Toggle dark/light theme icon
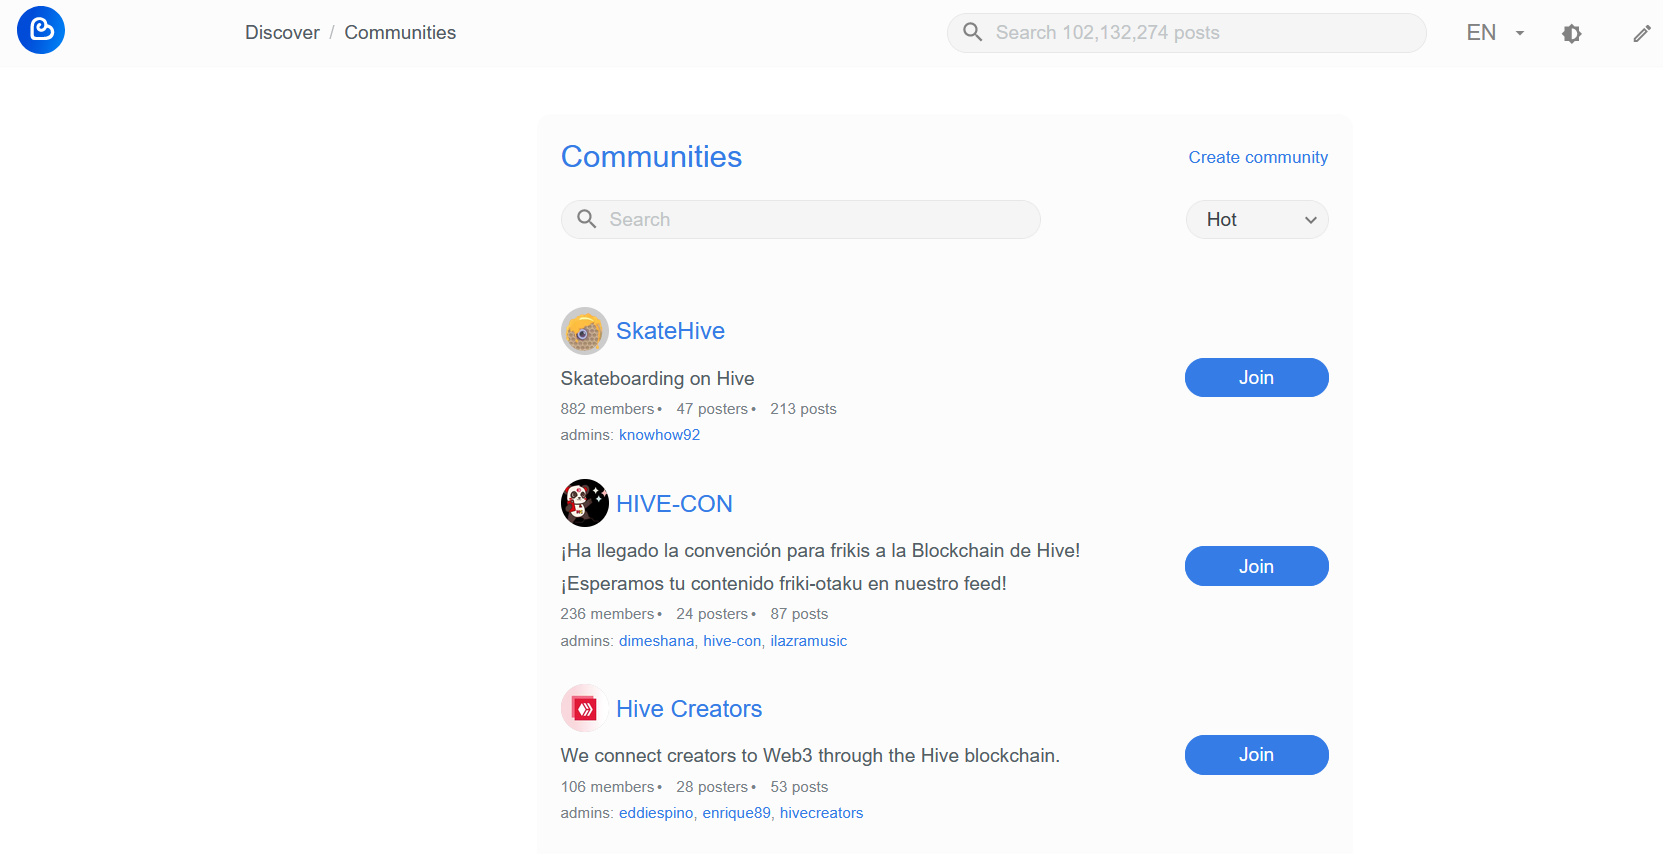1663x854 pixels. (1571, 33)
